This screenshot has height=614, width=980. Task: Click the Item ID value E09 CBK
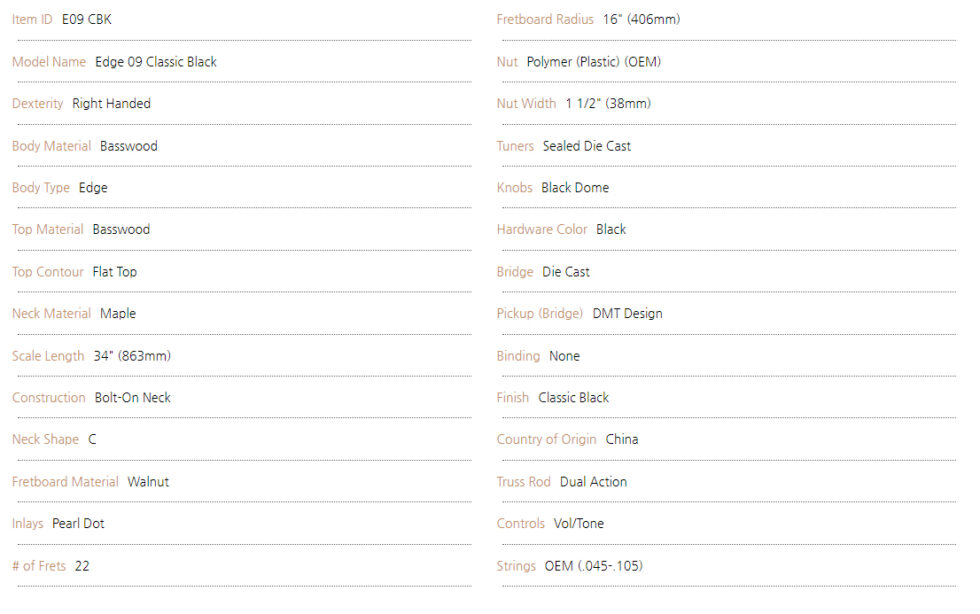tap(86, 19)
